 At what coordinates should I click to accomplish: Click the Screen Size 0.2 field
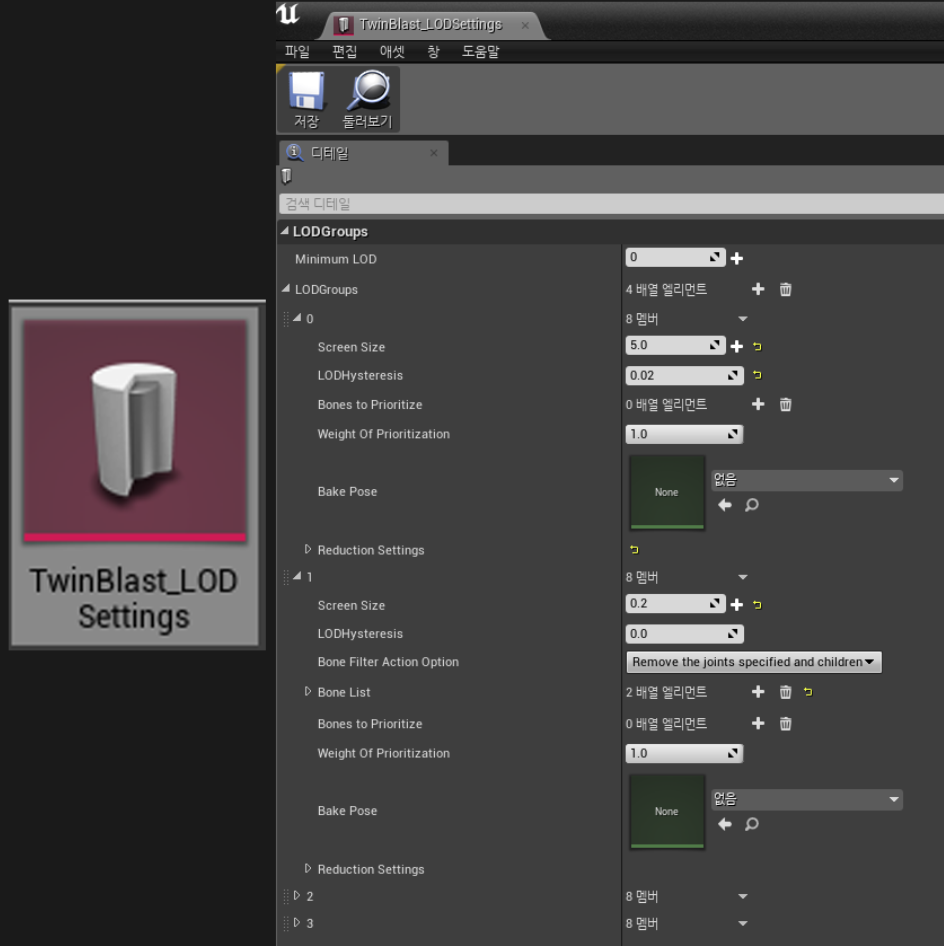click(x=675, y=603)
